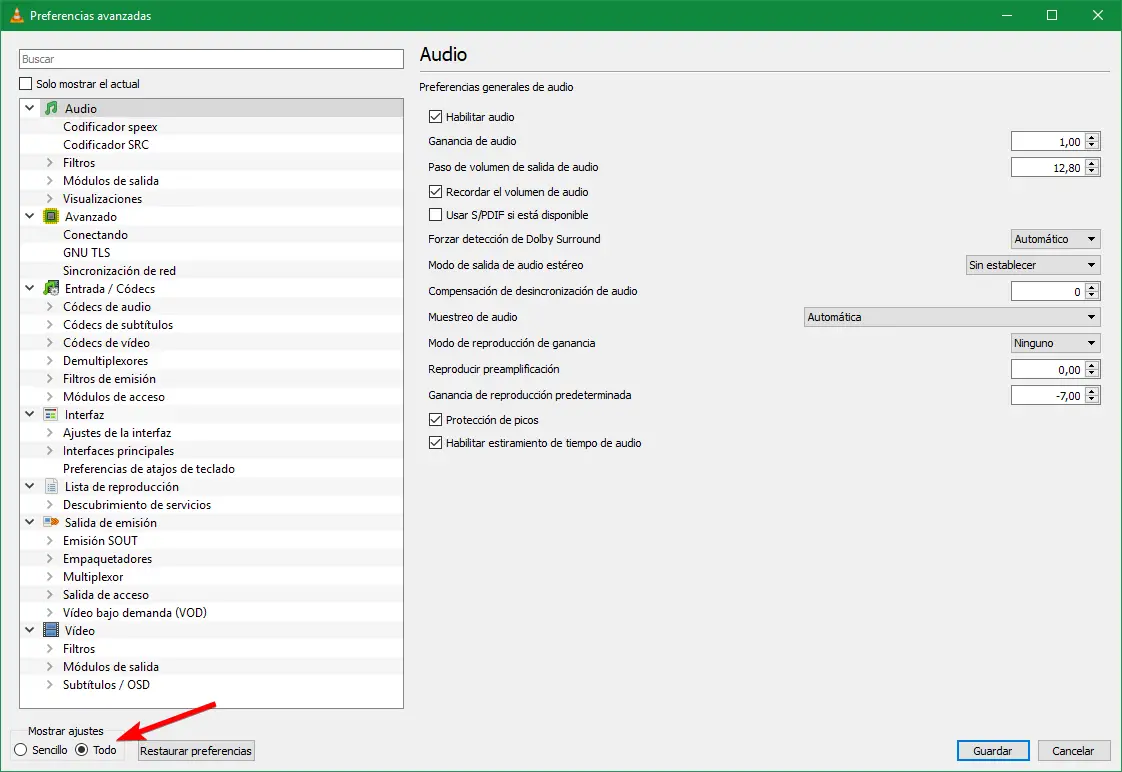Select Codificador SRC item
Screen dimensions: 1122x772
pyautogui.click(x=106, y=145)
